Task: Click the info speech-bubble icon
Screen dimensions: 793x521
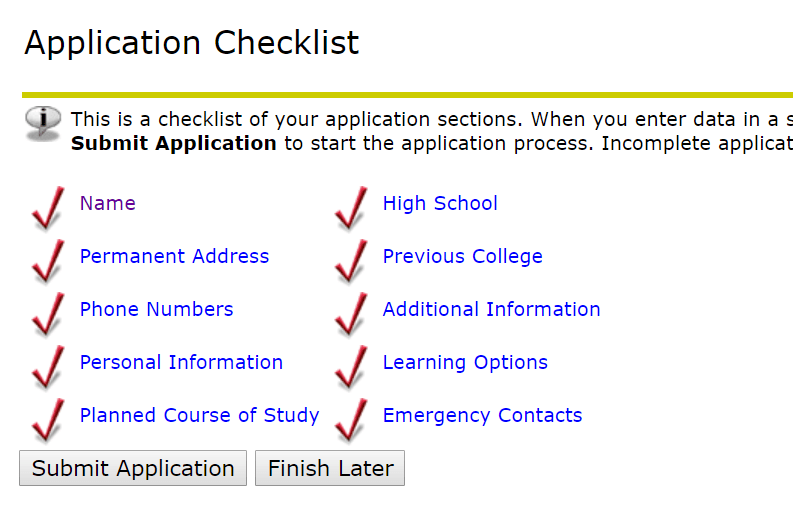Action: coord(43,123)
